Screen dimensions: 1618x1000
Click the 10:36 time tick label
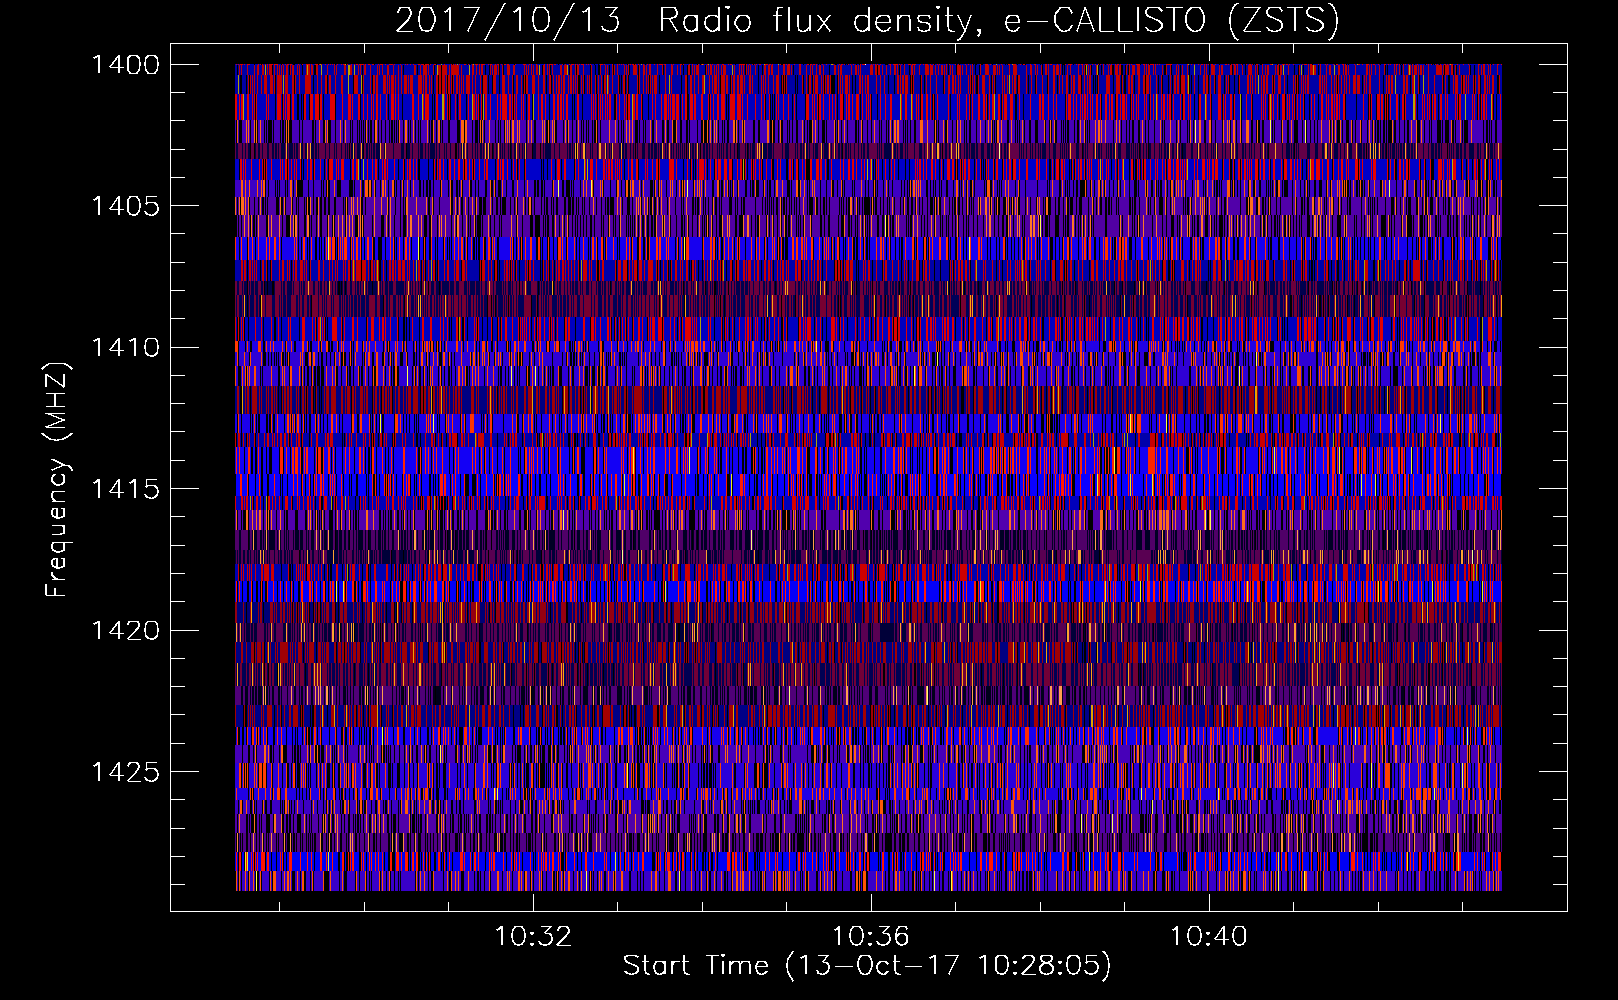871,936
